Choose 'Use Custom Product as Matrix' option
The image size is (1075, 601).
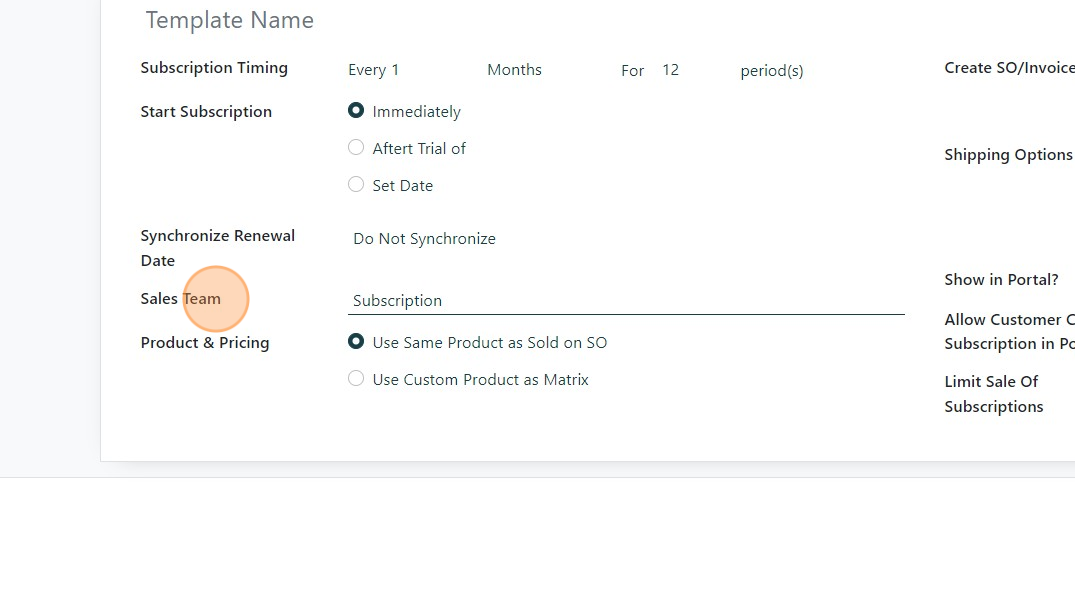coord(356,379)
